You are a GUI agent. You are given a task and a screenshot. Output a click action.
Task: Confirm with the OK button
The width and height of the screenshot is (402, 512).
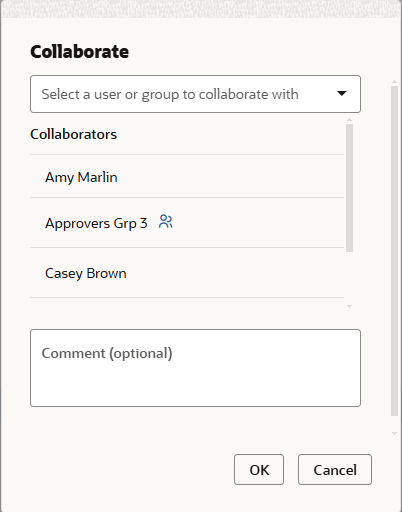pyautogui.click(x=259, y=470)
